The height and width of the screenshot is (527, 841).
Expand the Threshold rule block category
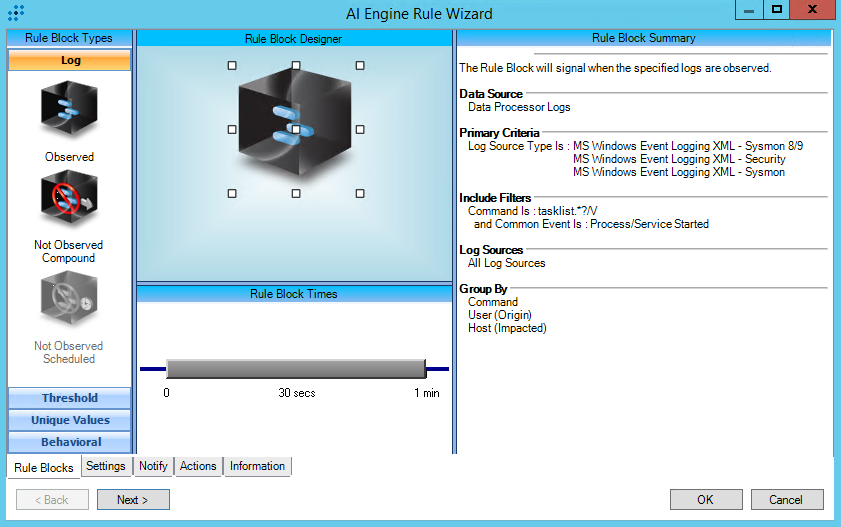tap(70, 398)
